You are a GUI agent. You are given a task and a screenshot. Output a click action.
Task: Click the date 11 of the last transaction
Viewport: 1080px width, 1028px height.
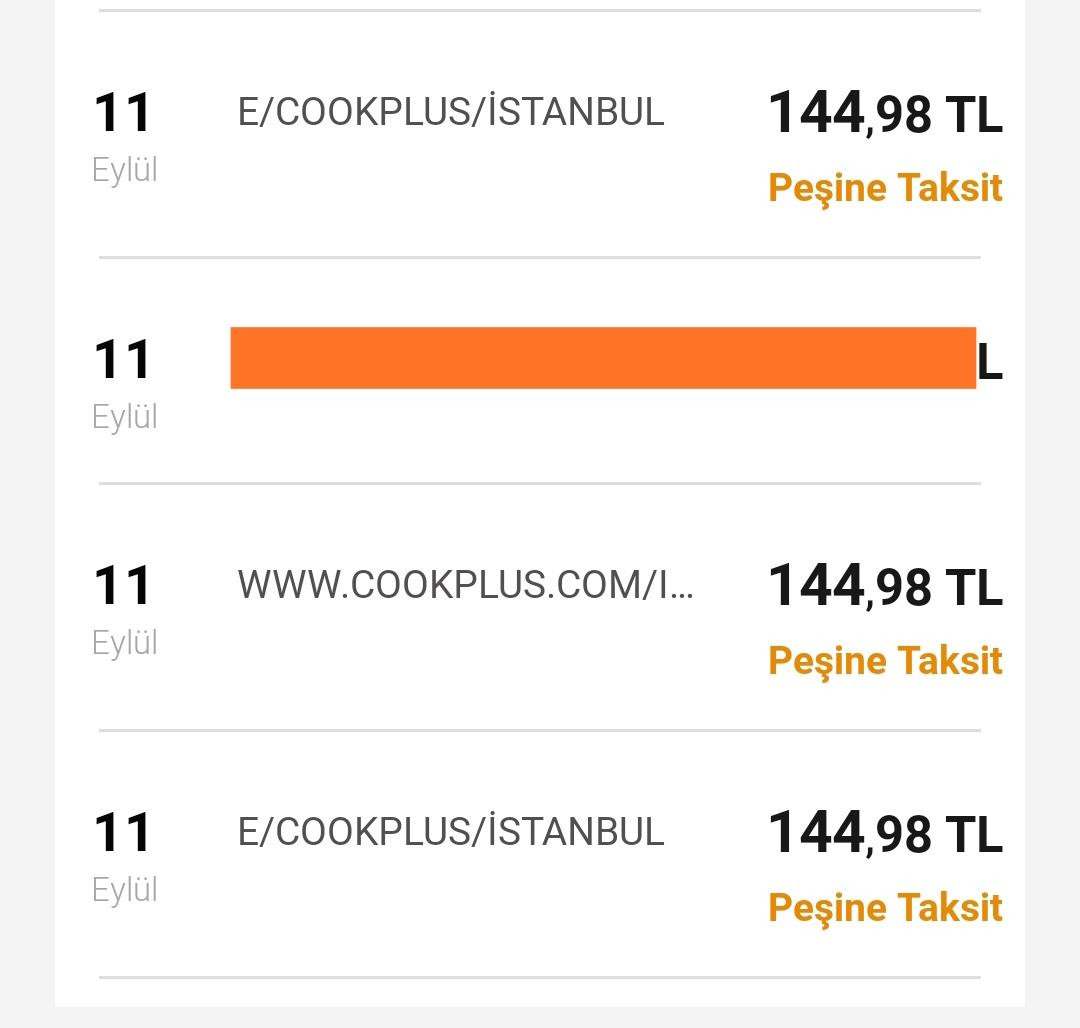pyautogui.click(x=122, y=832)
